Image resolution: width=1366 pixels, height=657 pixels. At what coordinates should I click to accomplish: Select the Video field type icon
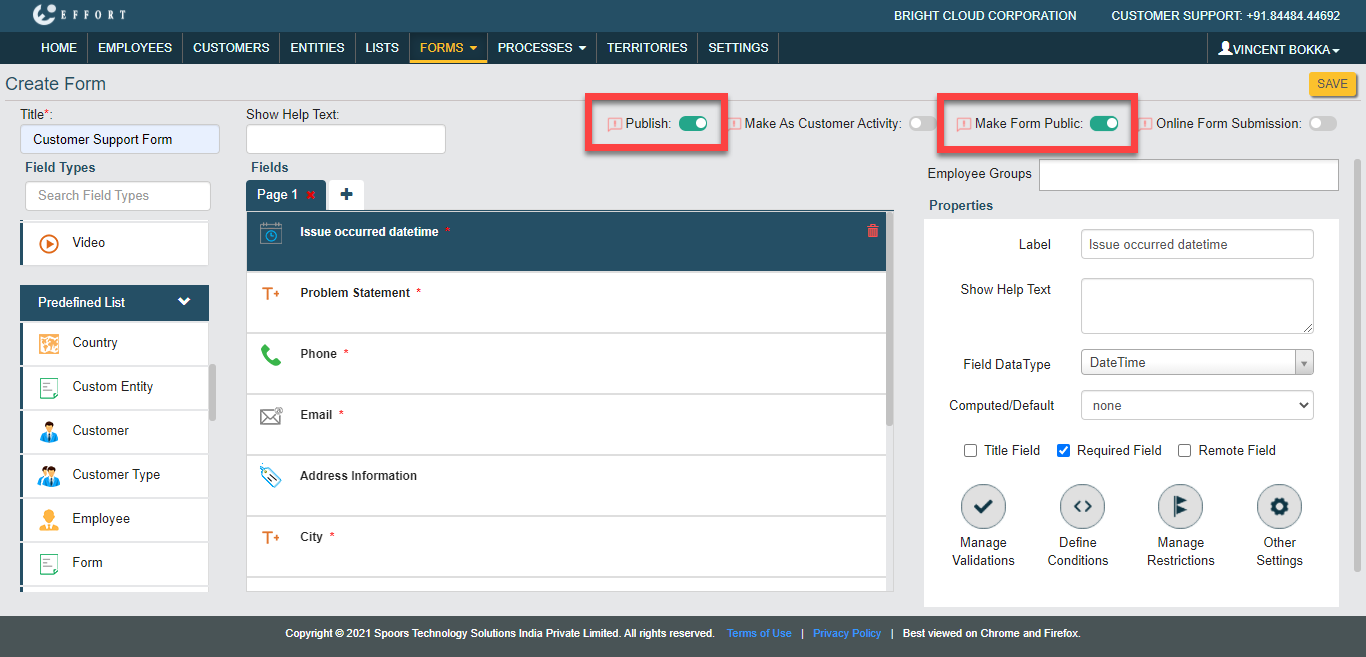click(x=49, y=243)
